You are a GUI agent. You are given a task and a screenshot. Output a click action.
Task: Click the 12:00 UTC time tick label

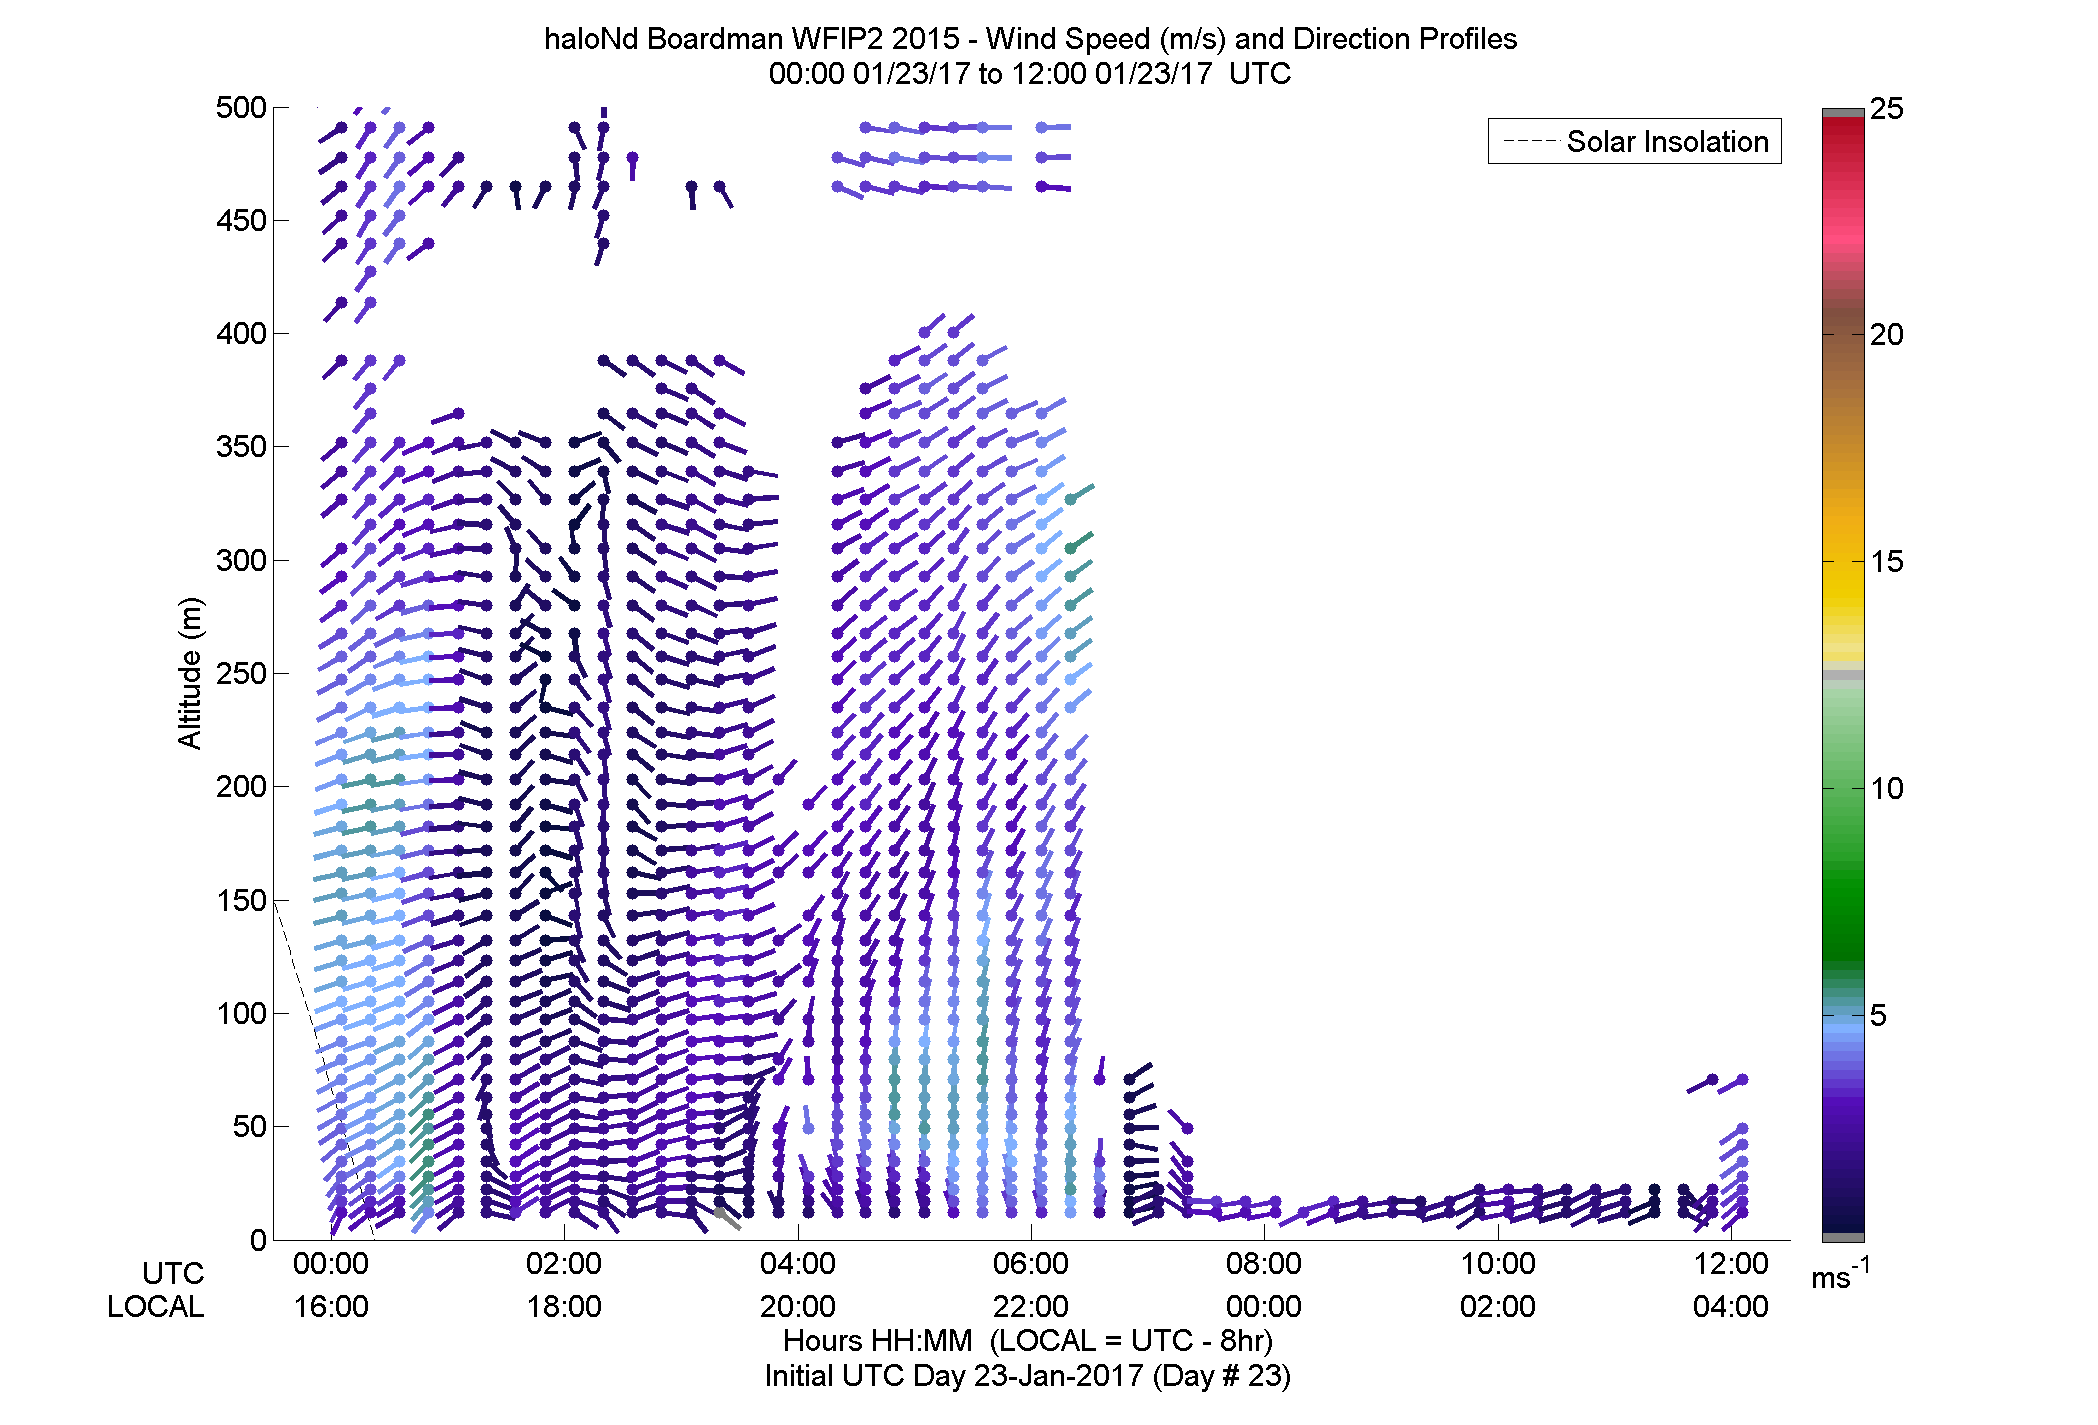pyautogui.click(x=1731, y=1263)
